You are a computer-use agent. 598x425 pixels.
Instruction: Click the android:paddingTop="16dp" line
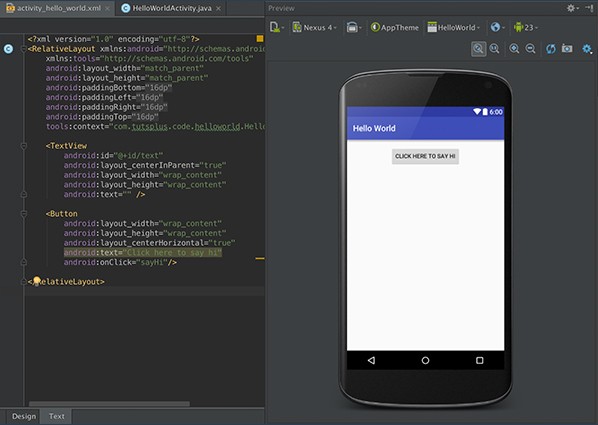(102, 117)
